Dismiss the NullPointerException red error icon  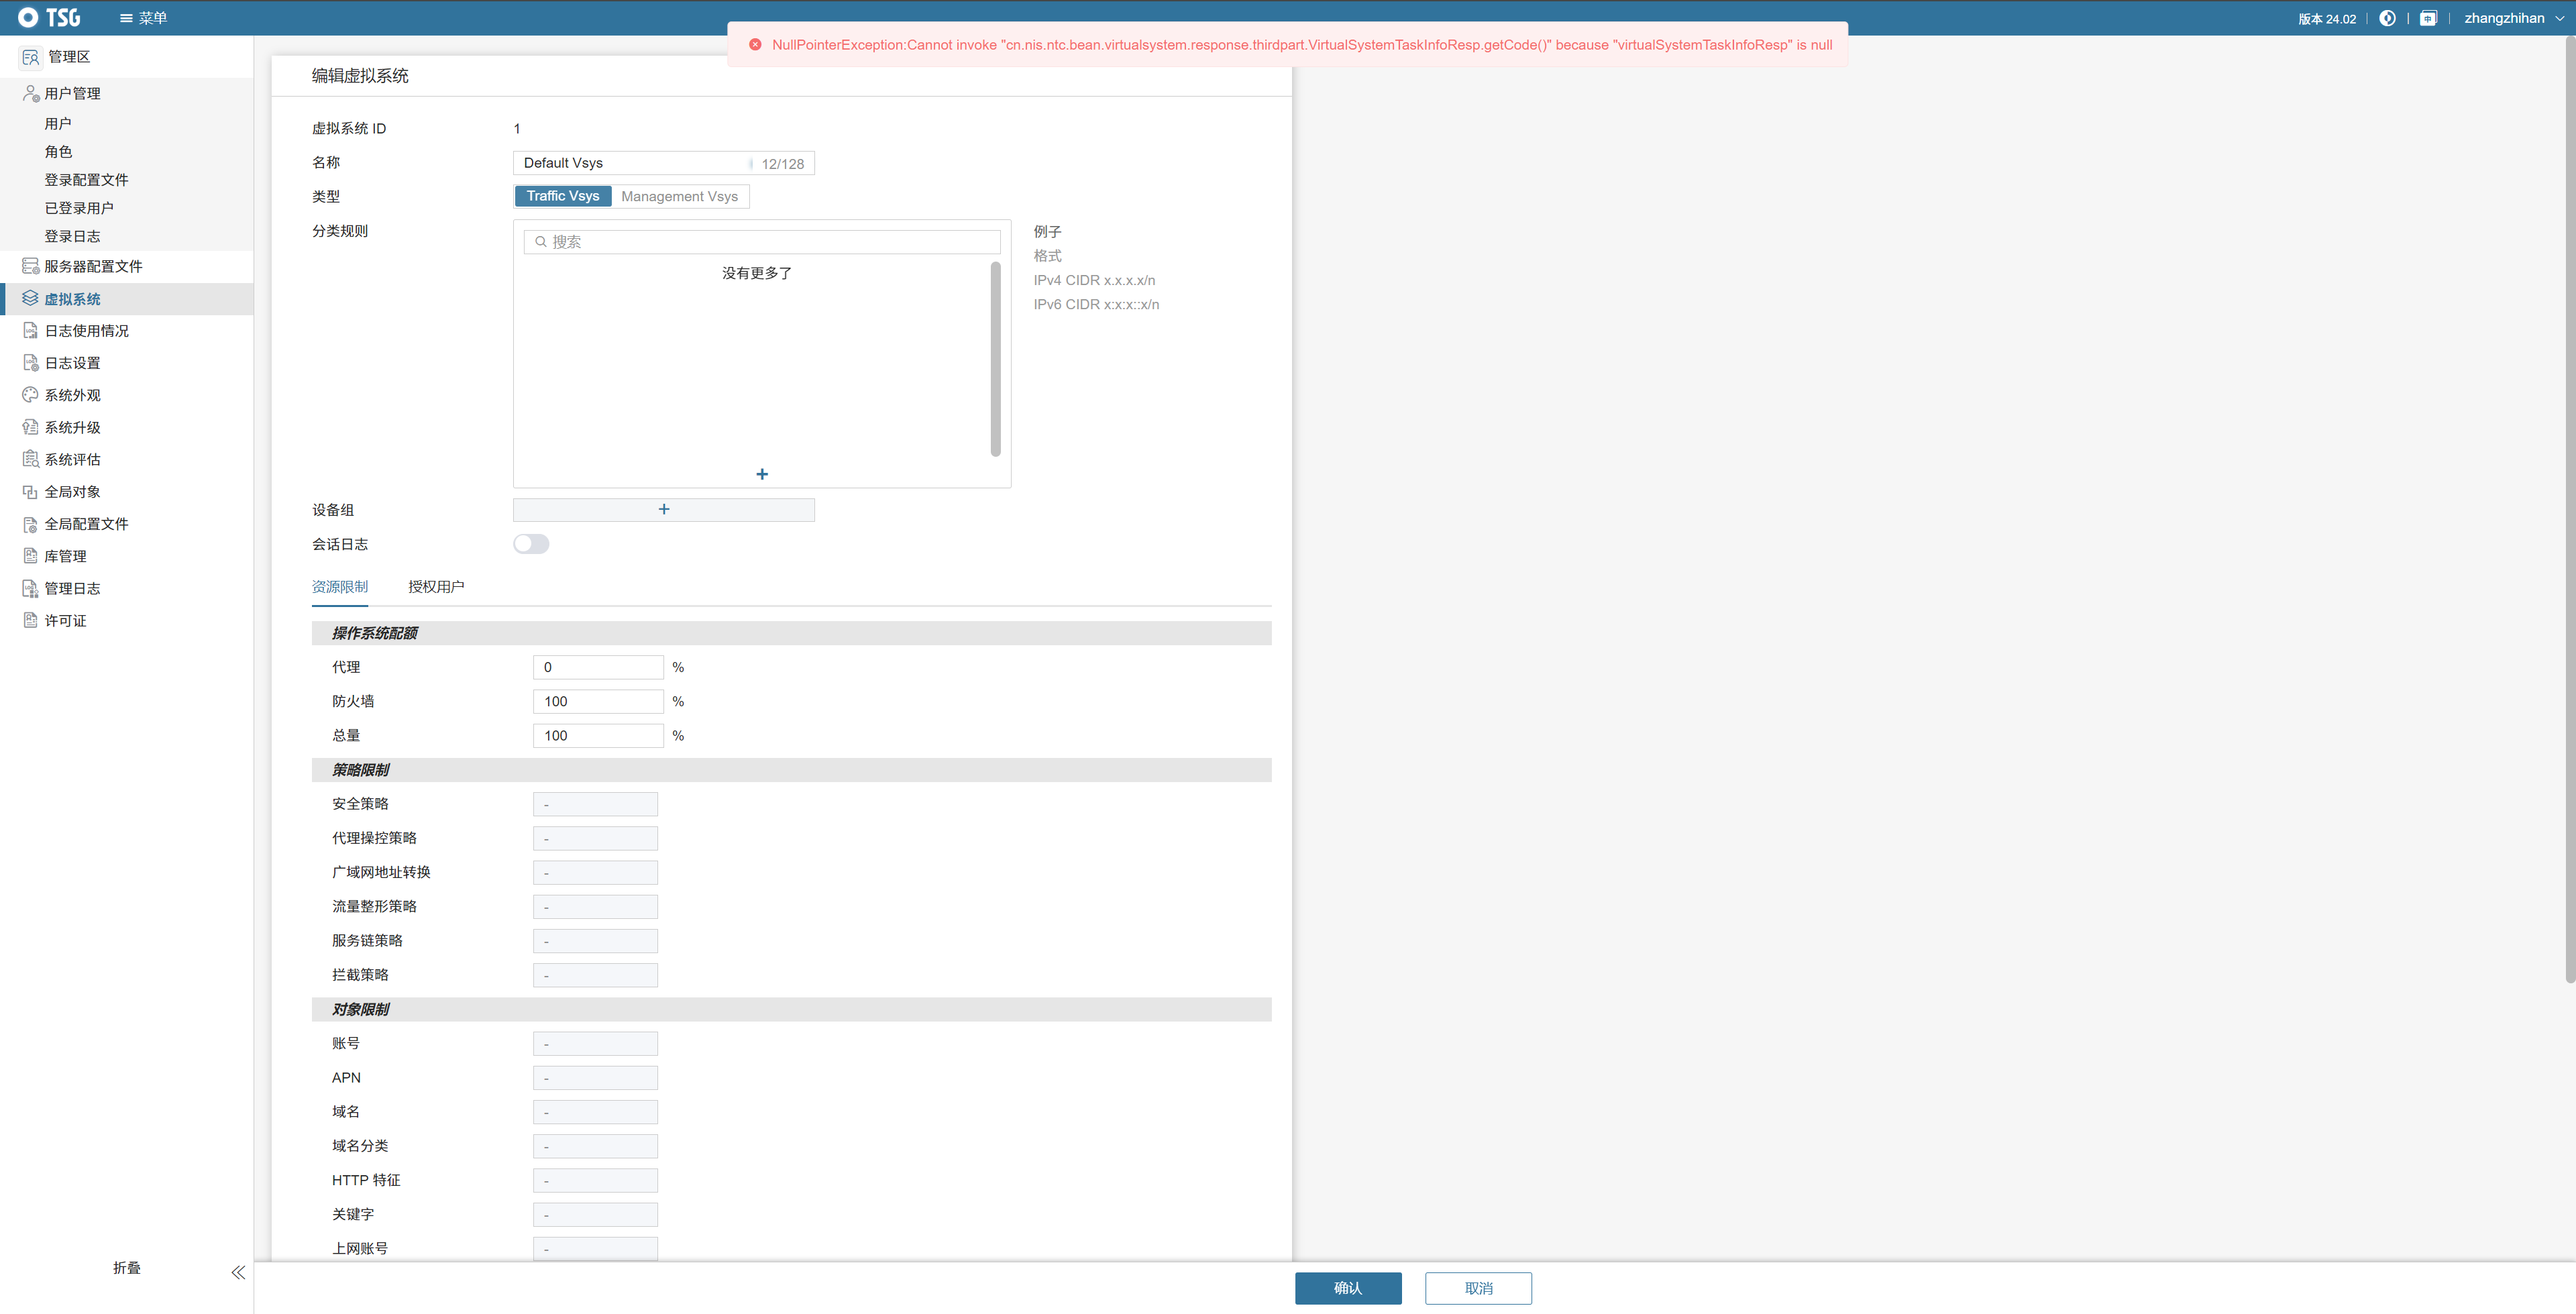[x=756, y=45]
